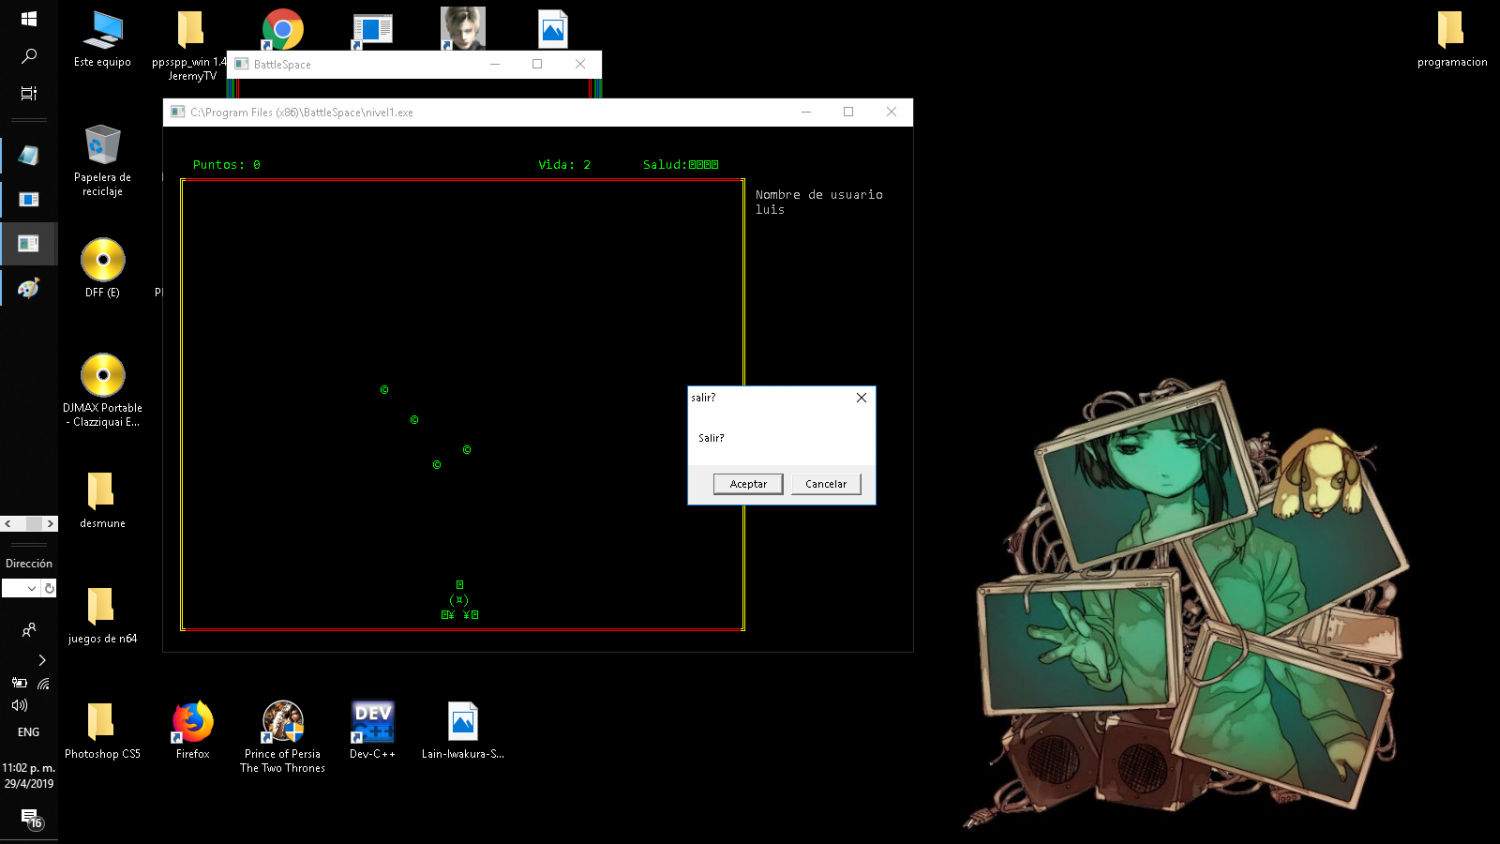
Task: Switch to the second taskbar window icon
Action: (29, 199)
